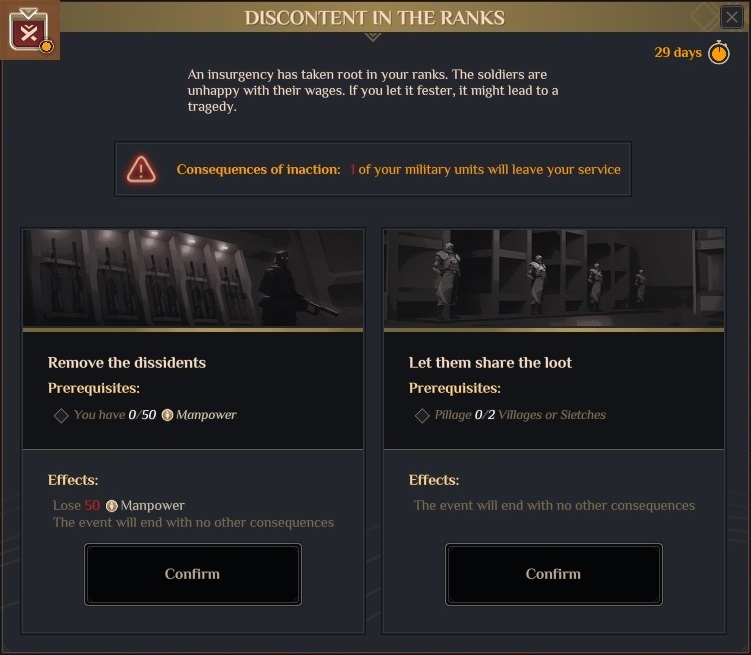Click the Let them share the loot heading
Viewport: 751px width, 655px height.
pyautogui.click(x=490, y=362)
